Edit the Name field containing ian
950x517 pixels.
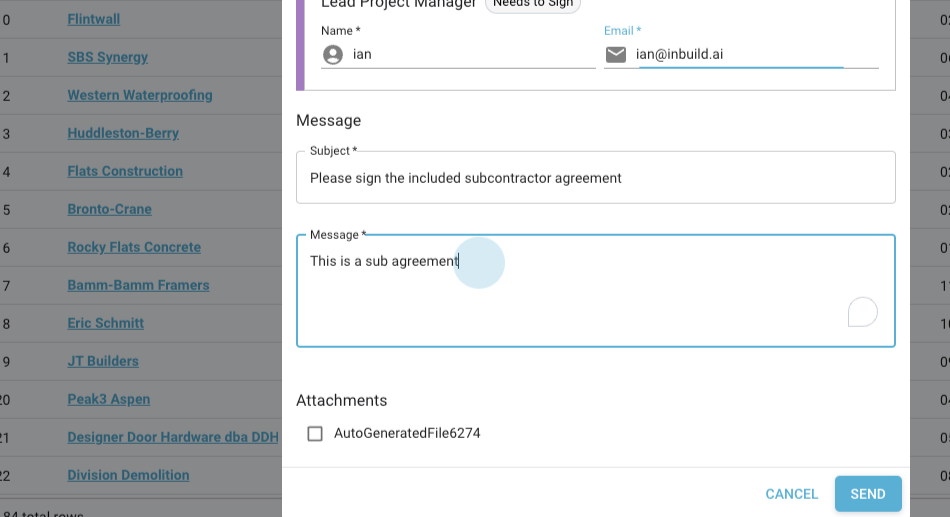[472, 54]
